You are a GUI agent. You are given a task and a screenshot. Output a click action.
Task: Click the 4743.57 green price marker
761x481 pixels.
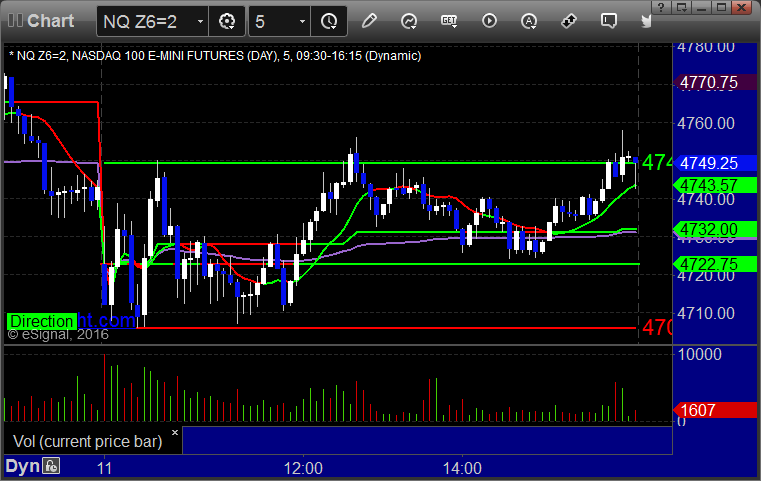point(714,185)
